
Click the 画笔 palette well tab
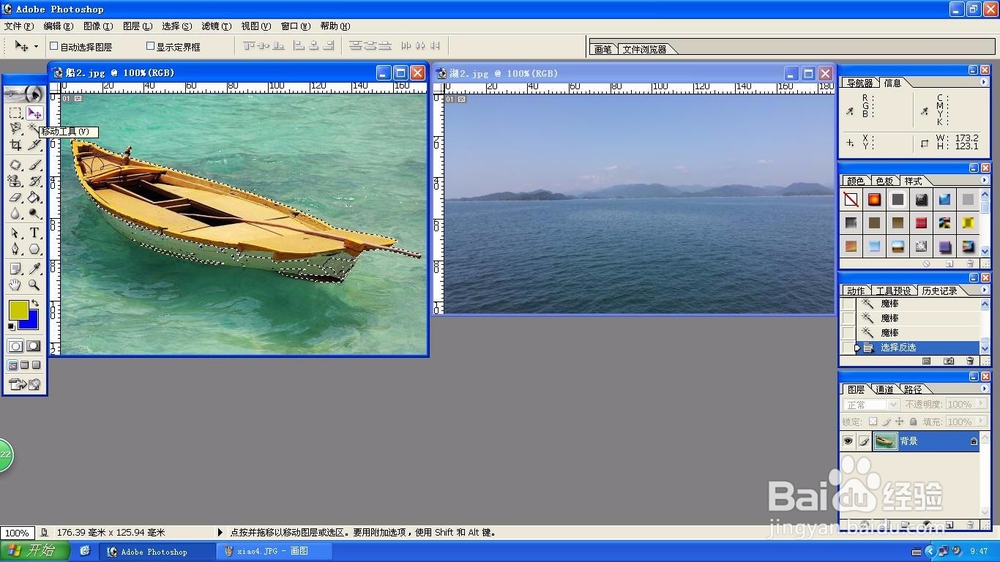point(603,49)
